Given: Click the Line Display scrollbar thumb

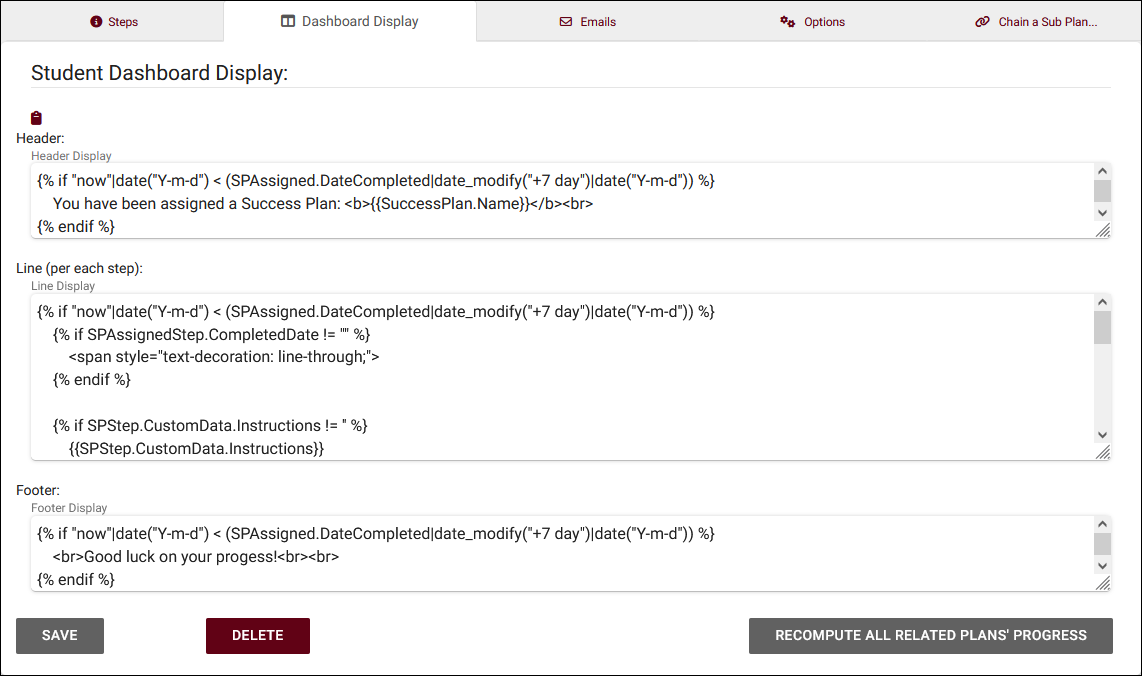Looking at the screenshot, I should click(1102, 327).
